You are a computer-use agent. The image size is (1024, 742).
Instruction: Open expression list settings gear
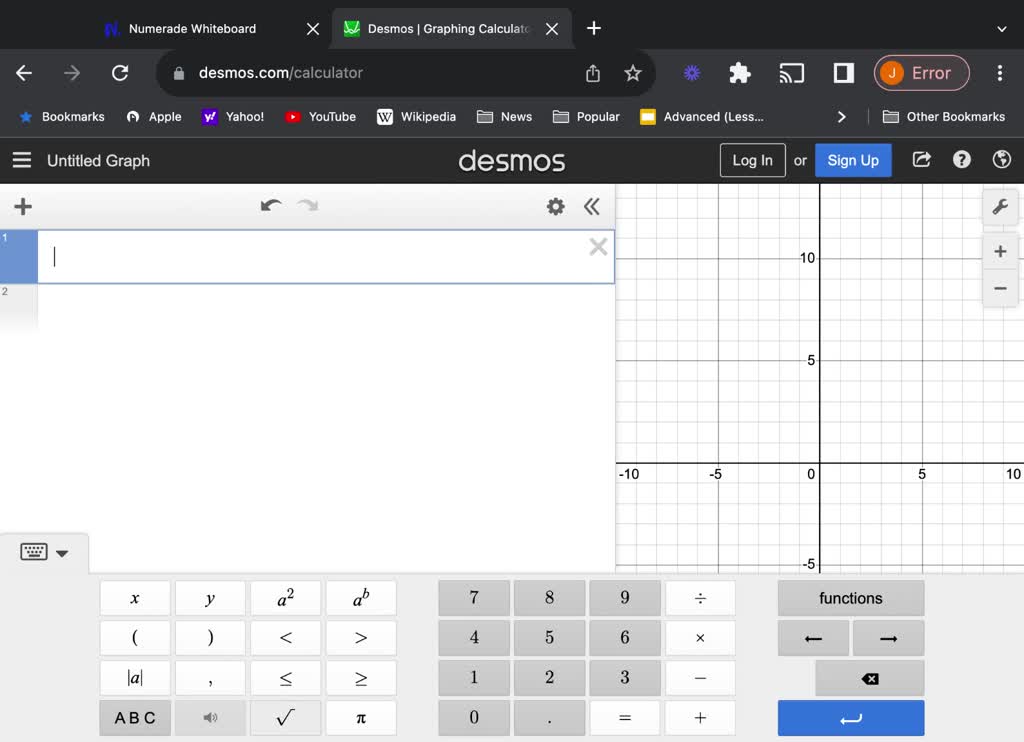coord(555,206)
